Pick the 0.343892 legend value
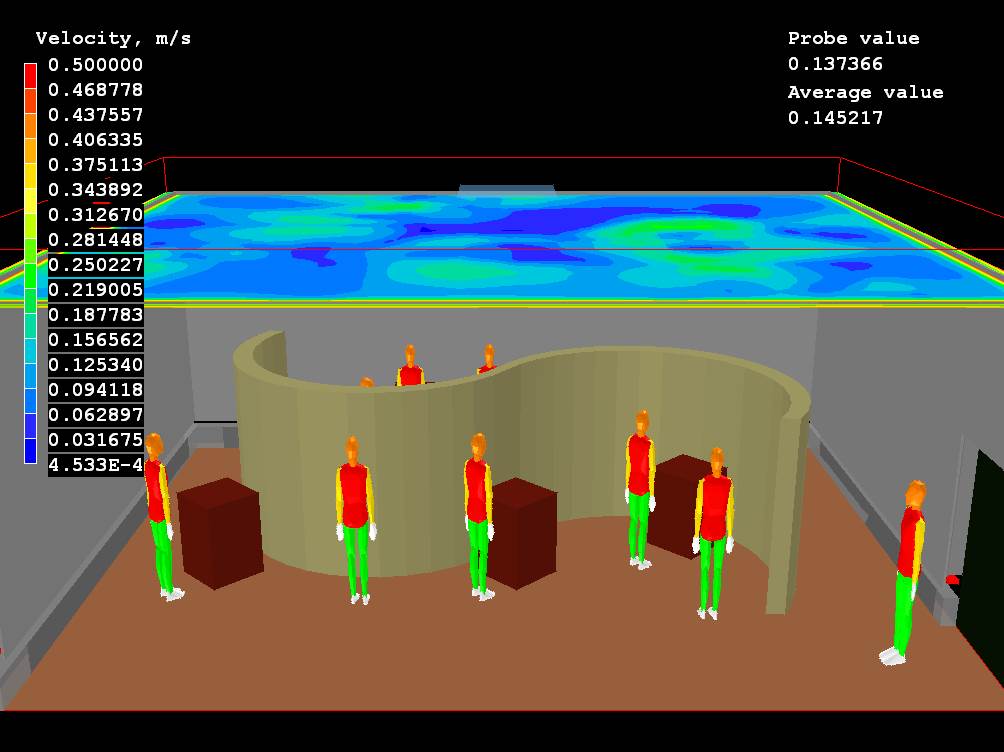The width and height of the screenshot is (1004, 752). coord(95,190)
